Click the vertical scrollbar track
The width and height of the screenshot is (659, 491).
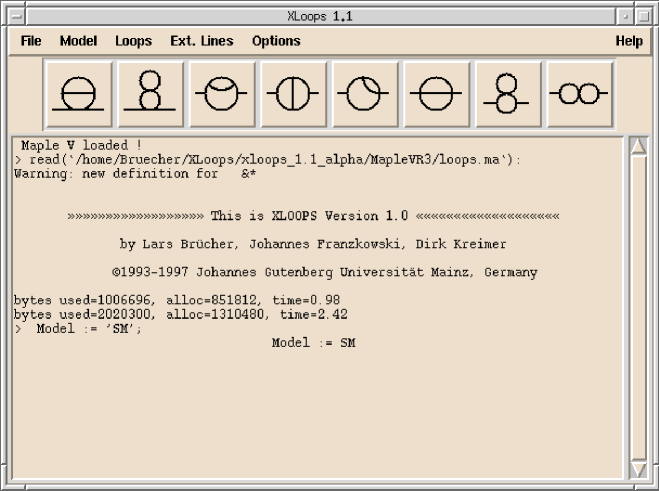638,307
